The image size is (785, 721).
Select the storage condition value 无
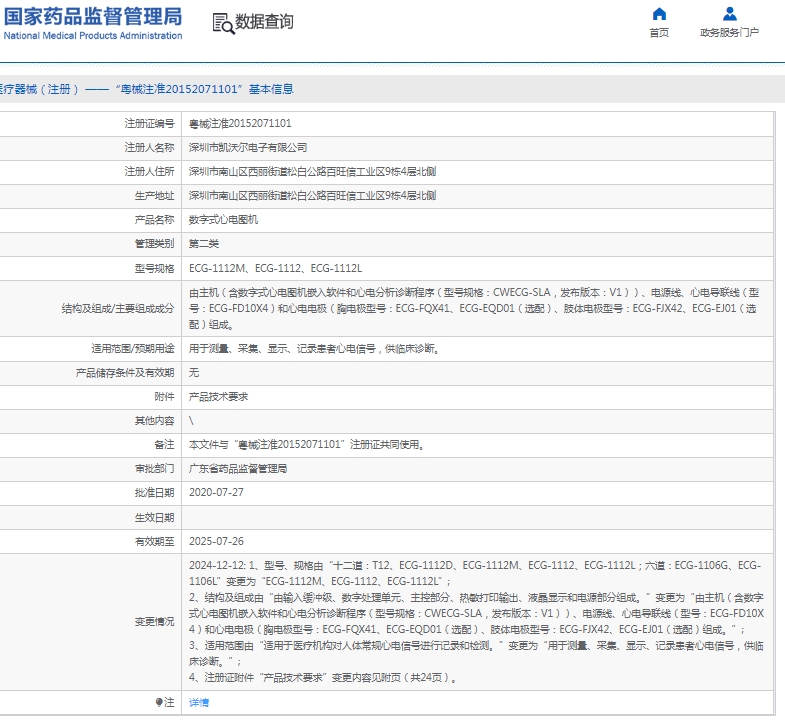click(x=194, y=373)
